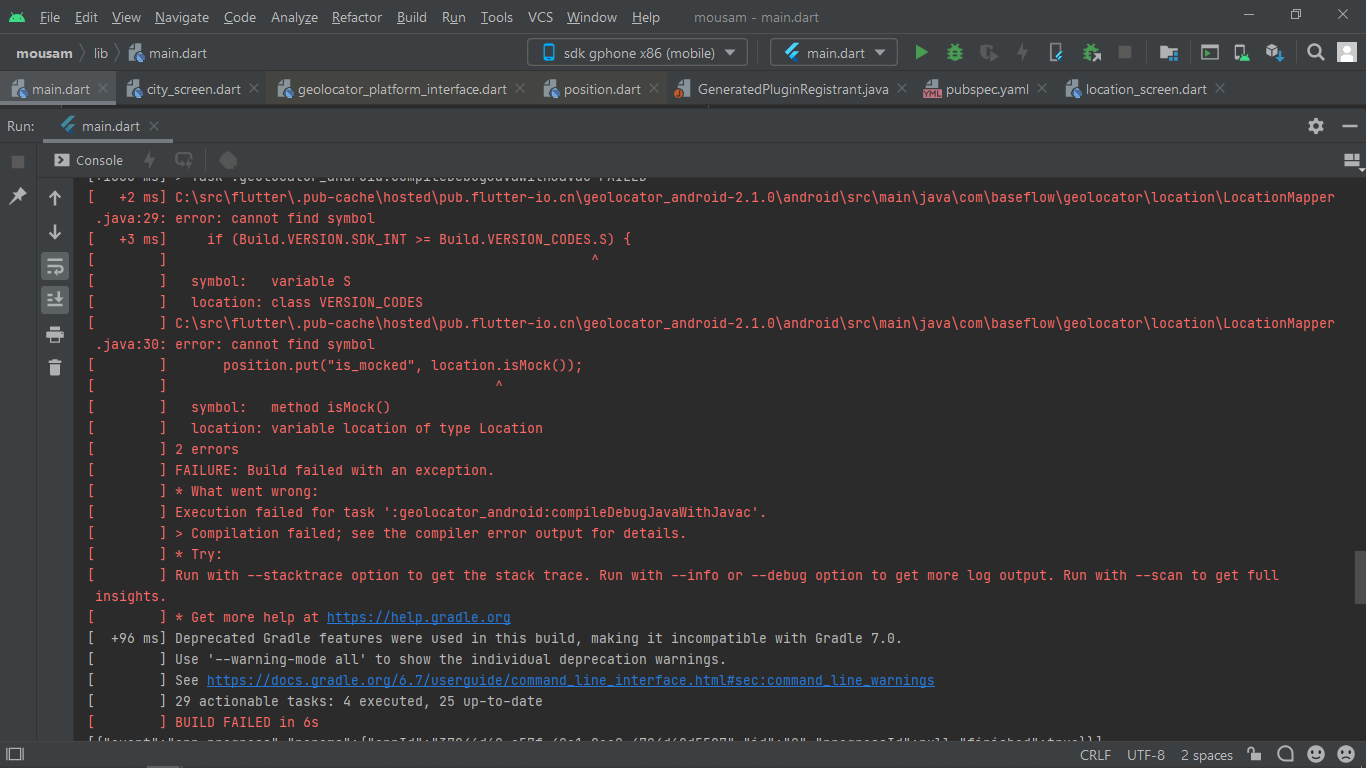Pin the Run tool window tab
The height and width of the screenshot is (768, 1366).
pyautogui.click(x=17, y=197)
